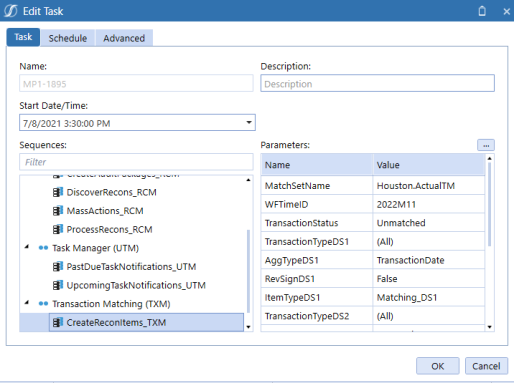Click the clipboard icon in title bar
The width and height of the screenshot is (514, 383).
482,11
